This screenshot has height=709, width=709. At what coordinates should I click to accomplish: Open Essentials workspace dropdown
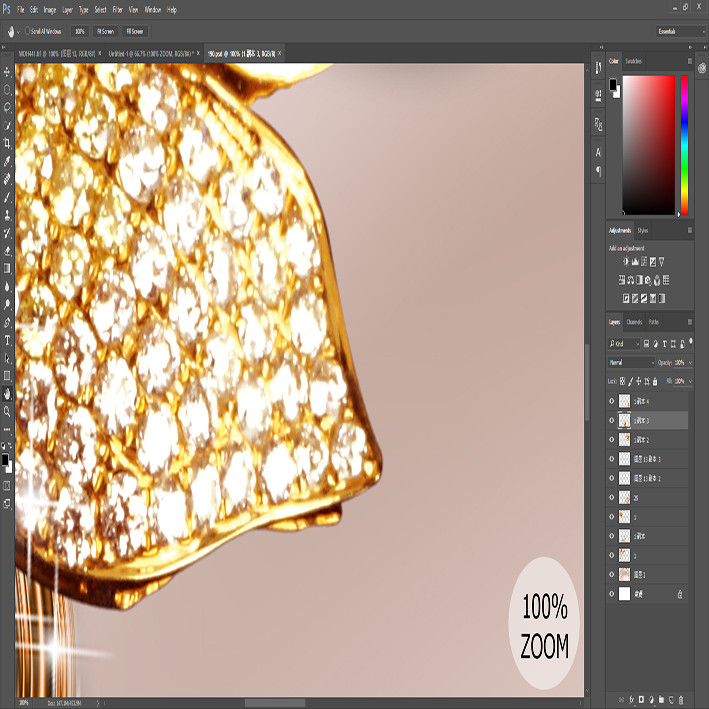[681, 31]
